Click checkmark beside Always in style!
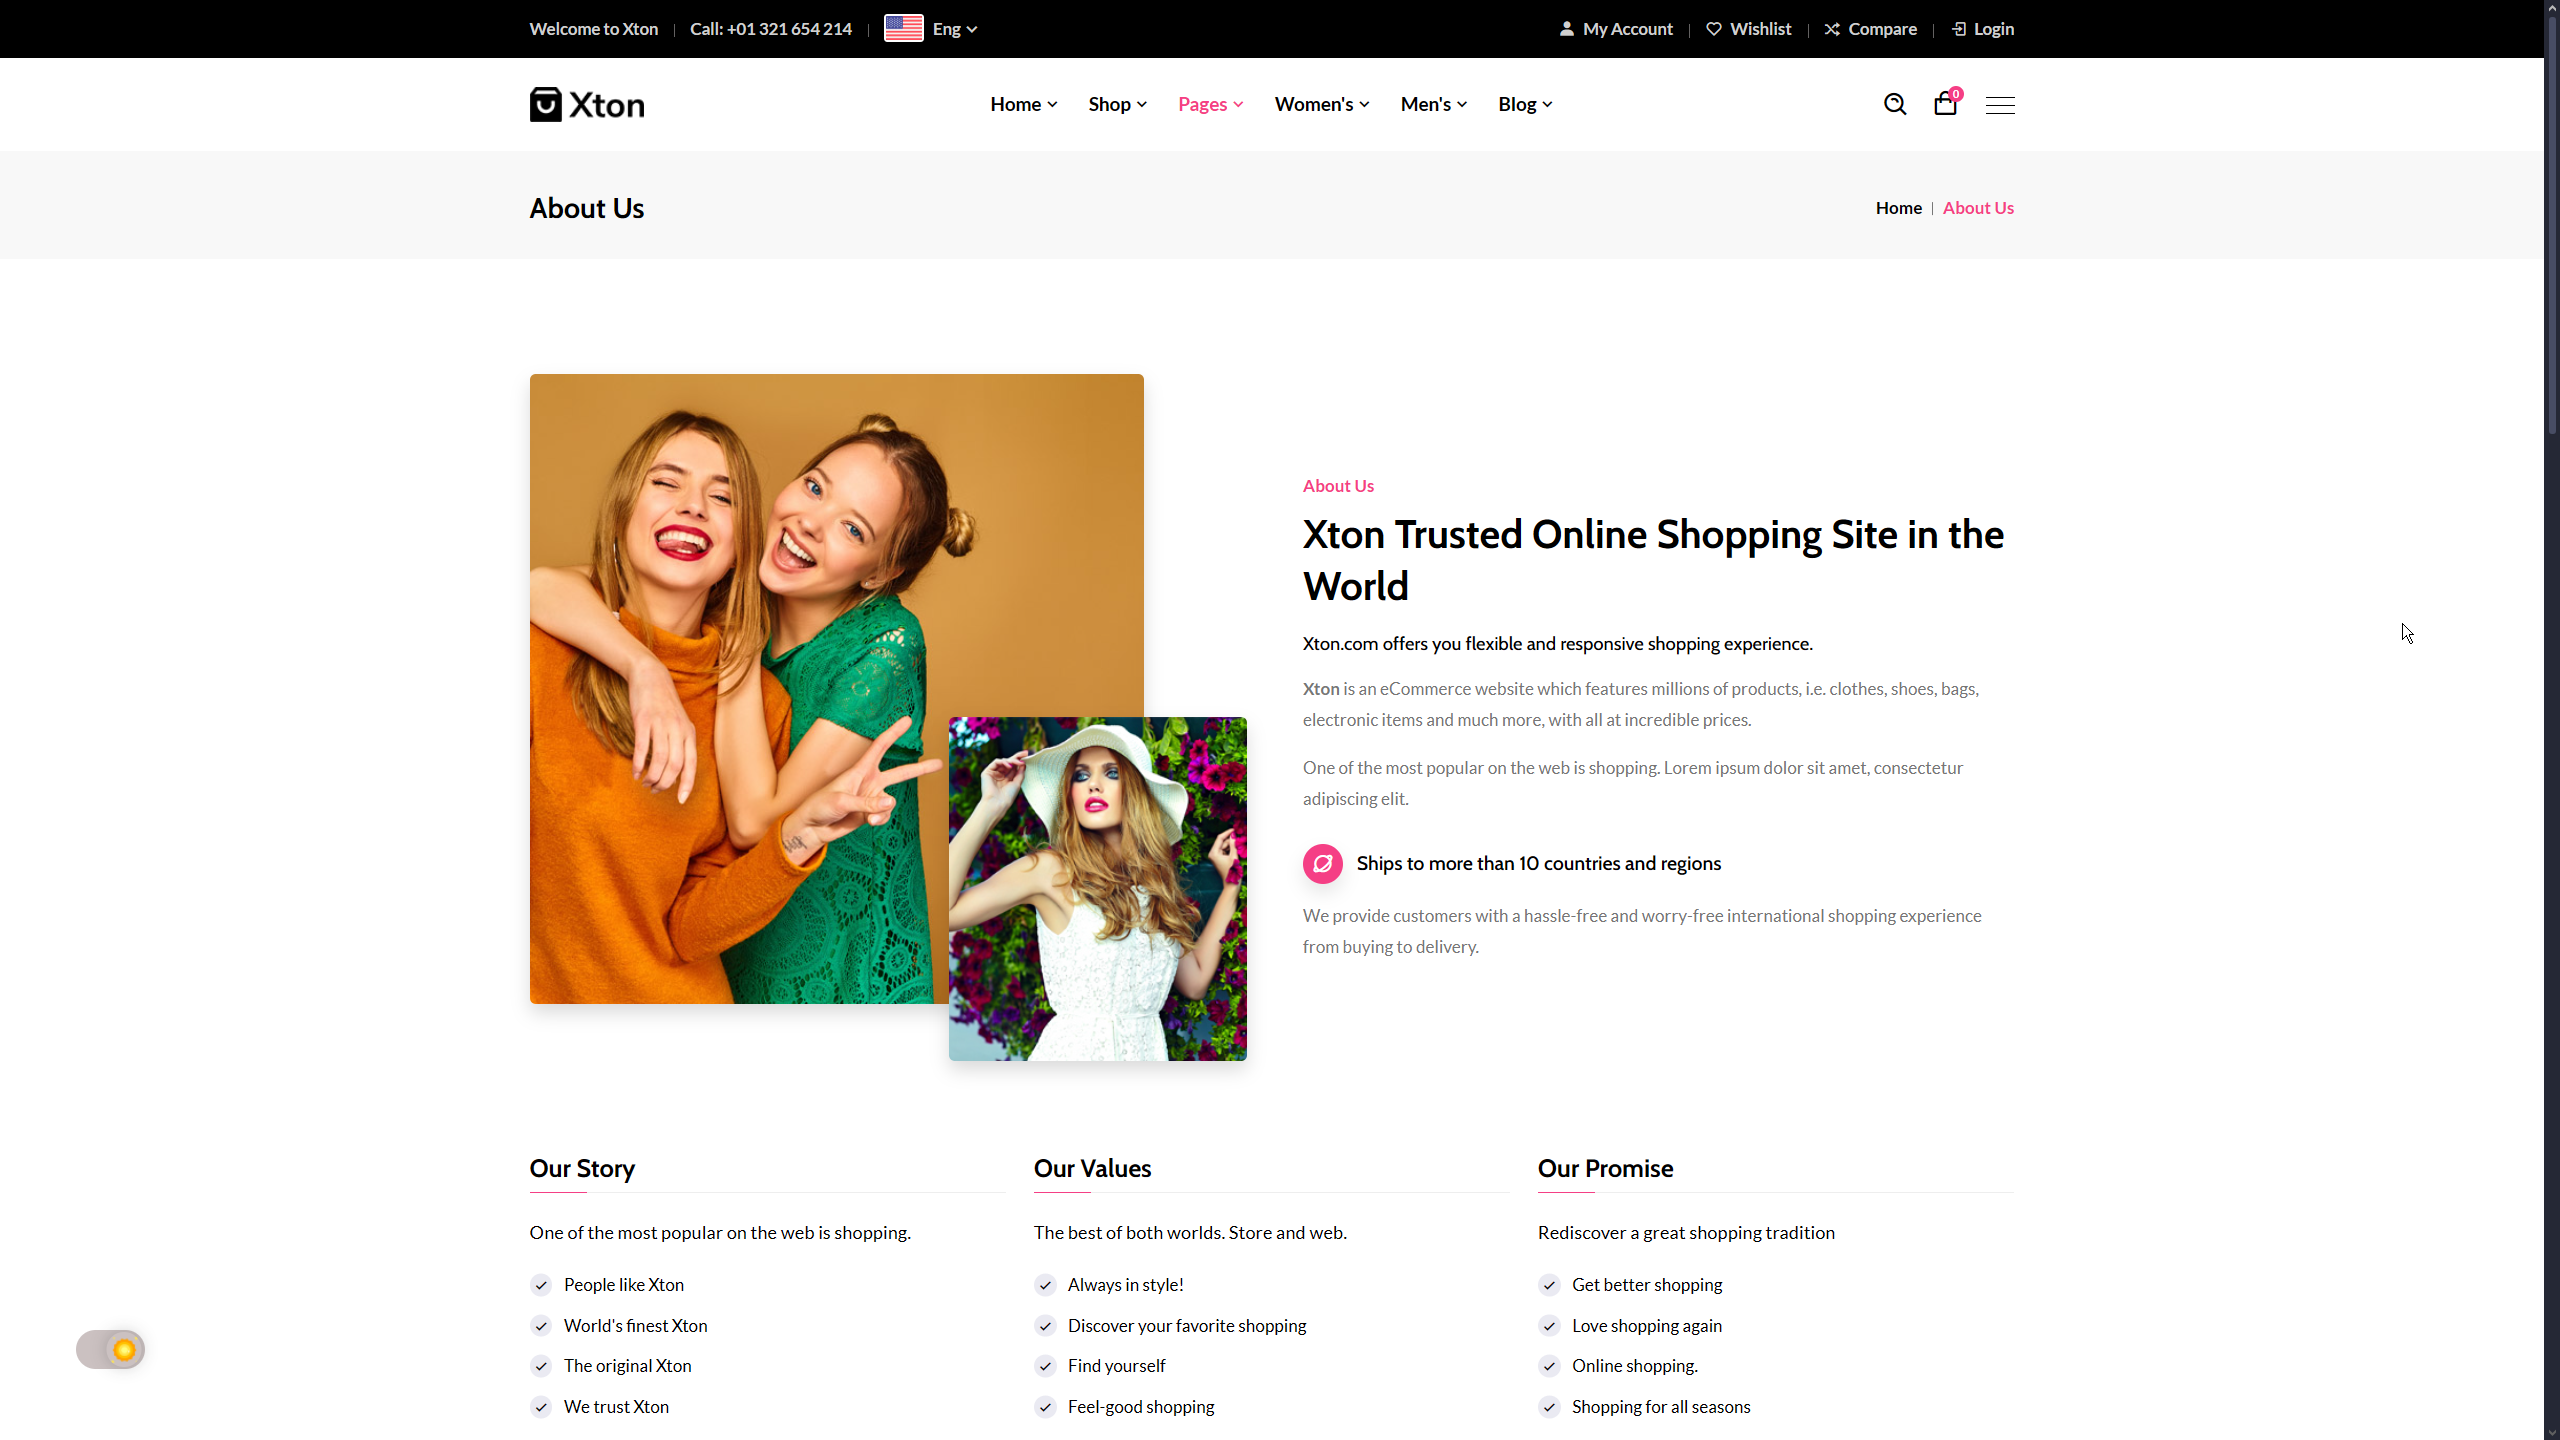The image size is (2560, 1440). [1045, 1285]
